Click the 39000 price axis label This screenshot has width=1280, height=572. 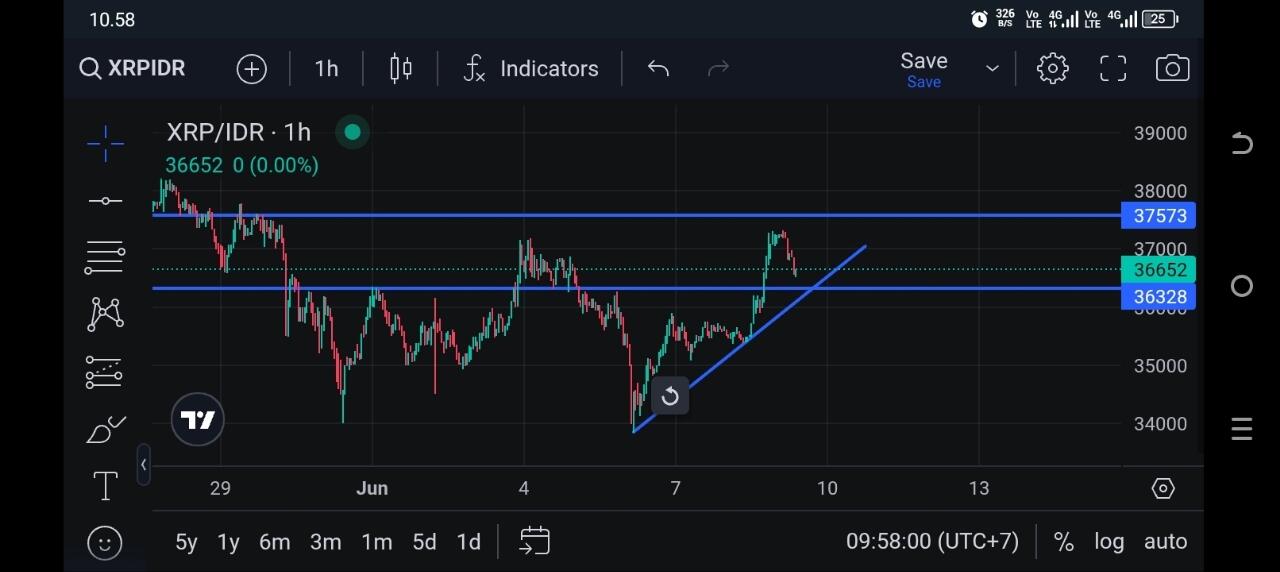tap(1160, 133)
